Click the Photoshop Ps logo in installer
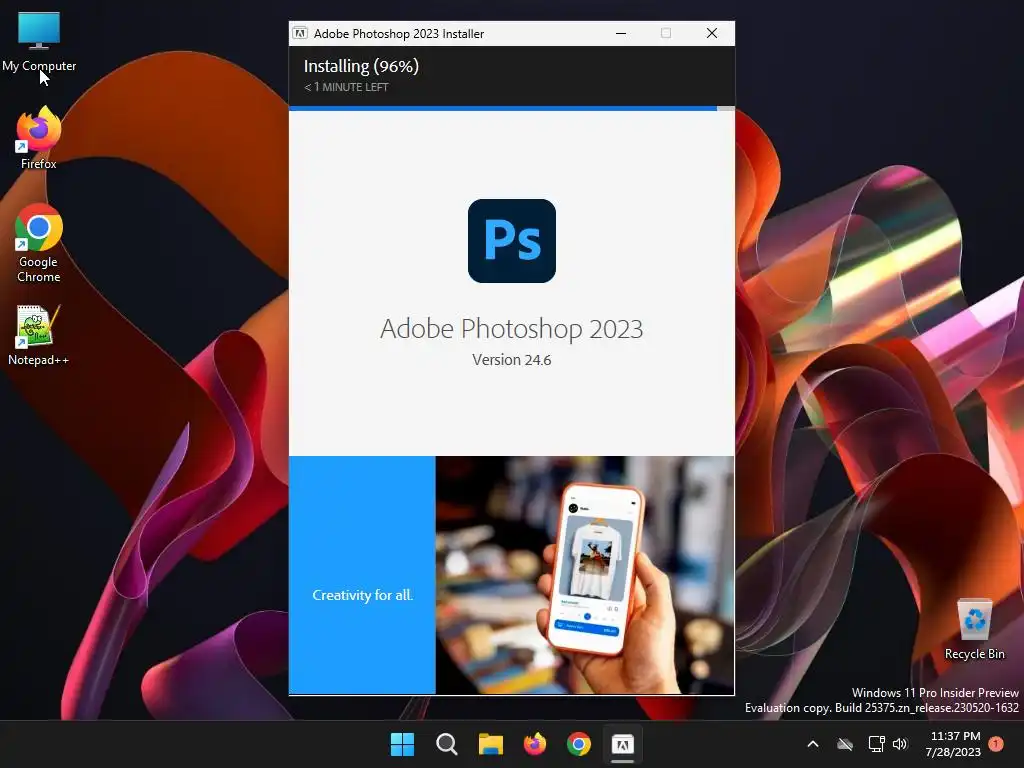 511,241
